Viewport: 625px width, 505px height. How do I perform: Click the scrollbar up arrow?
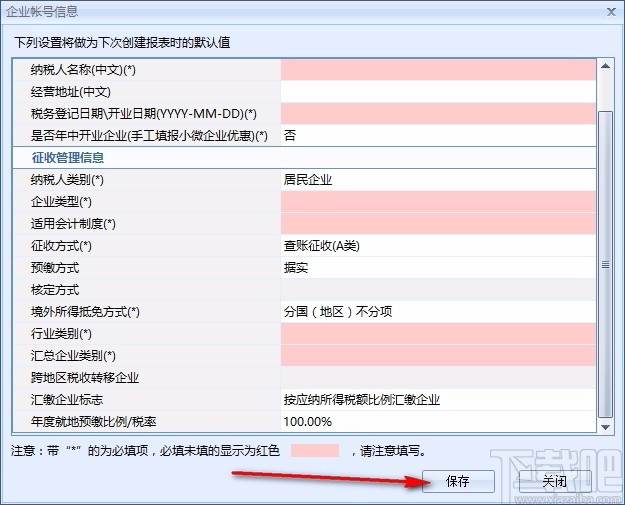pyautogui.click(x=605, y=66)
